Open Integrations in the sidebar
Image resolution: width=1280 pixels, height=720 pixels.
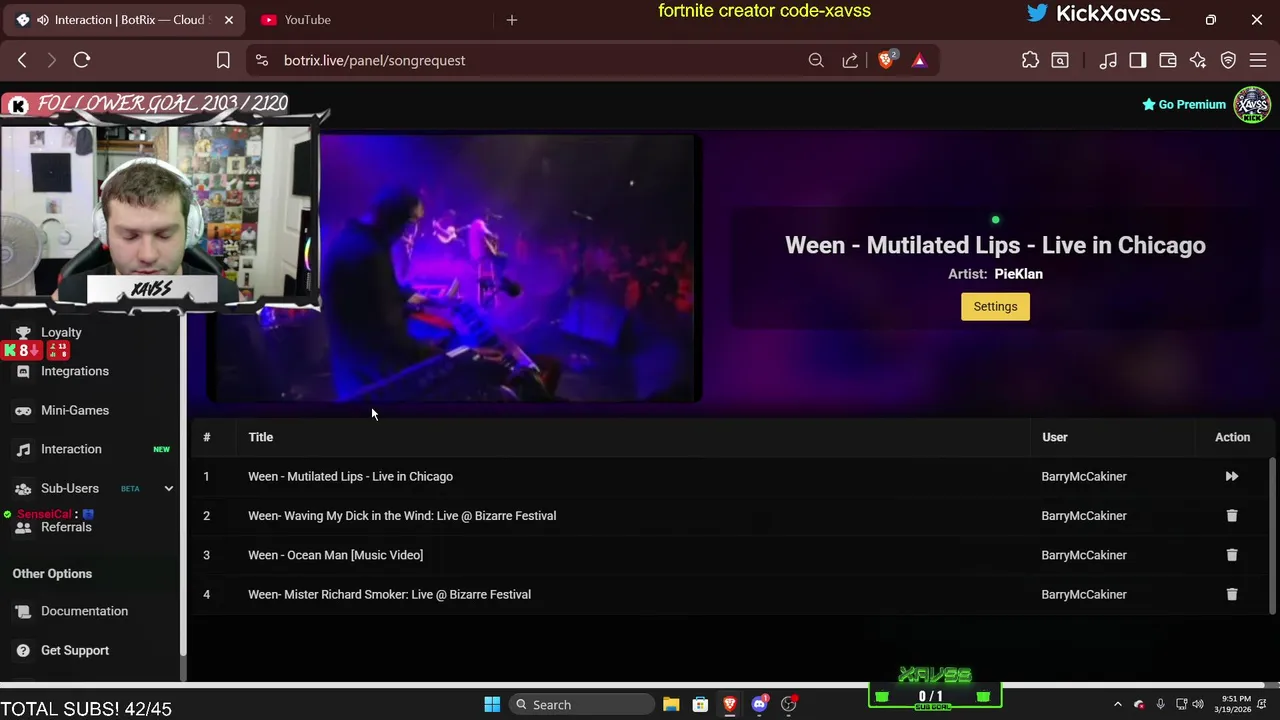pyautogui.click(x=75, y=371)
